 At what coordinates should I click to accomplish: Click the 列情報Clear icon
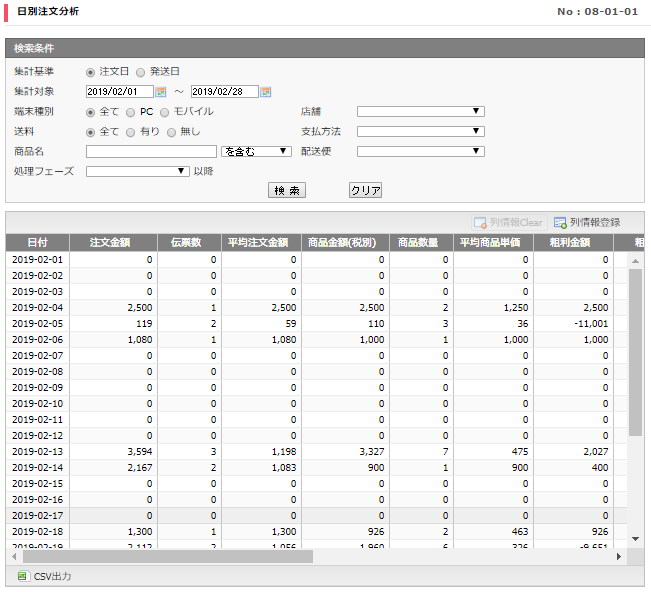(x=480, y=223)
